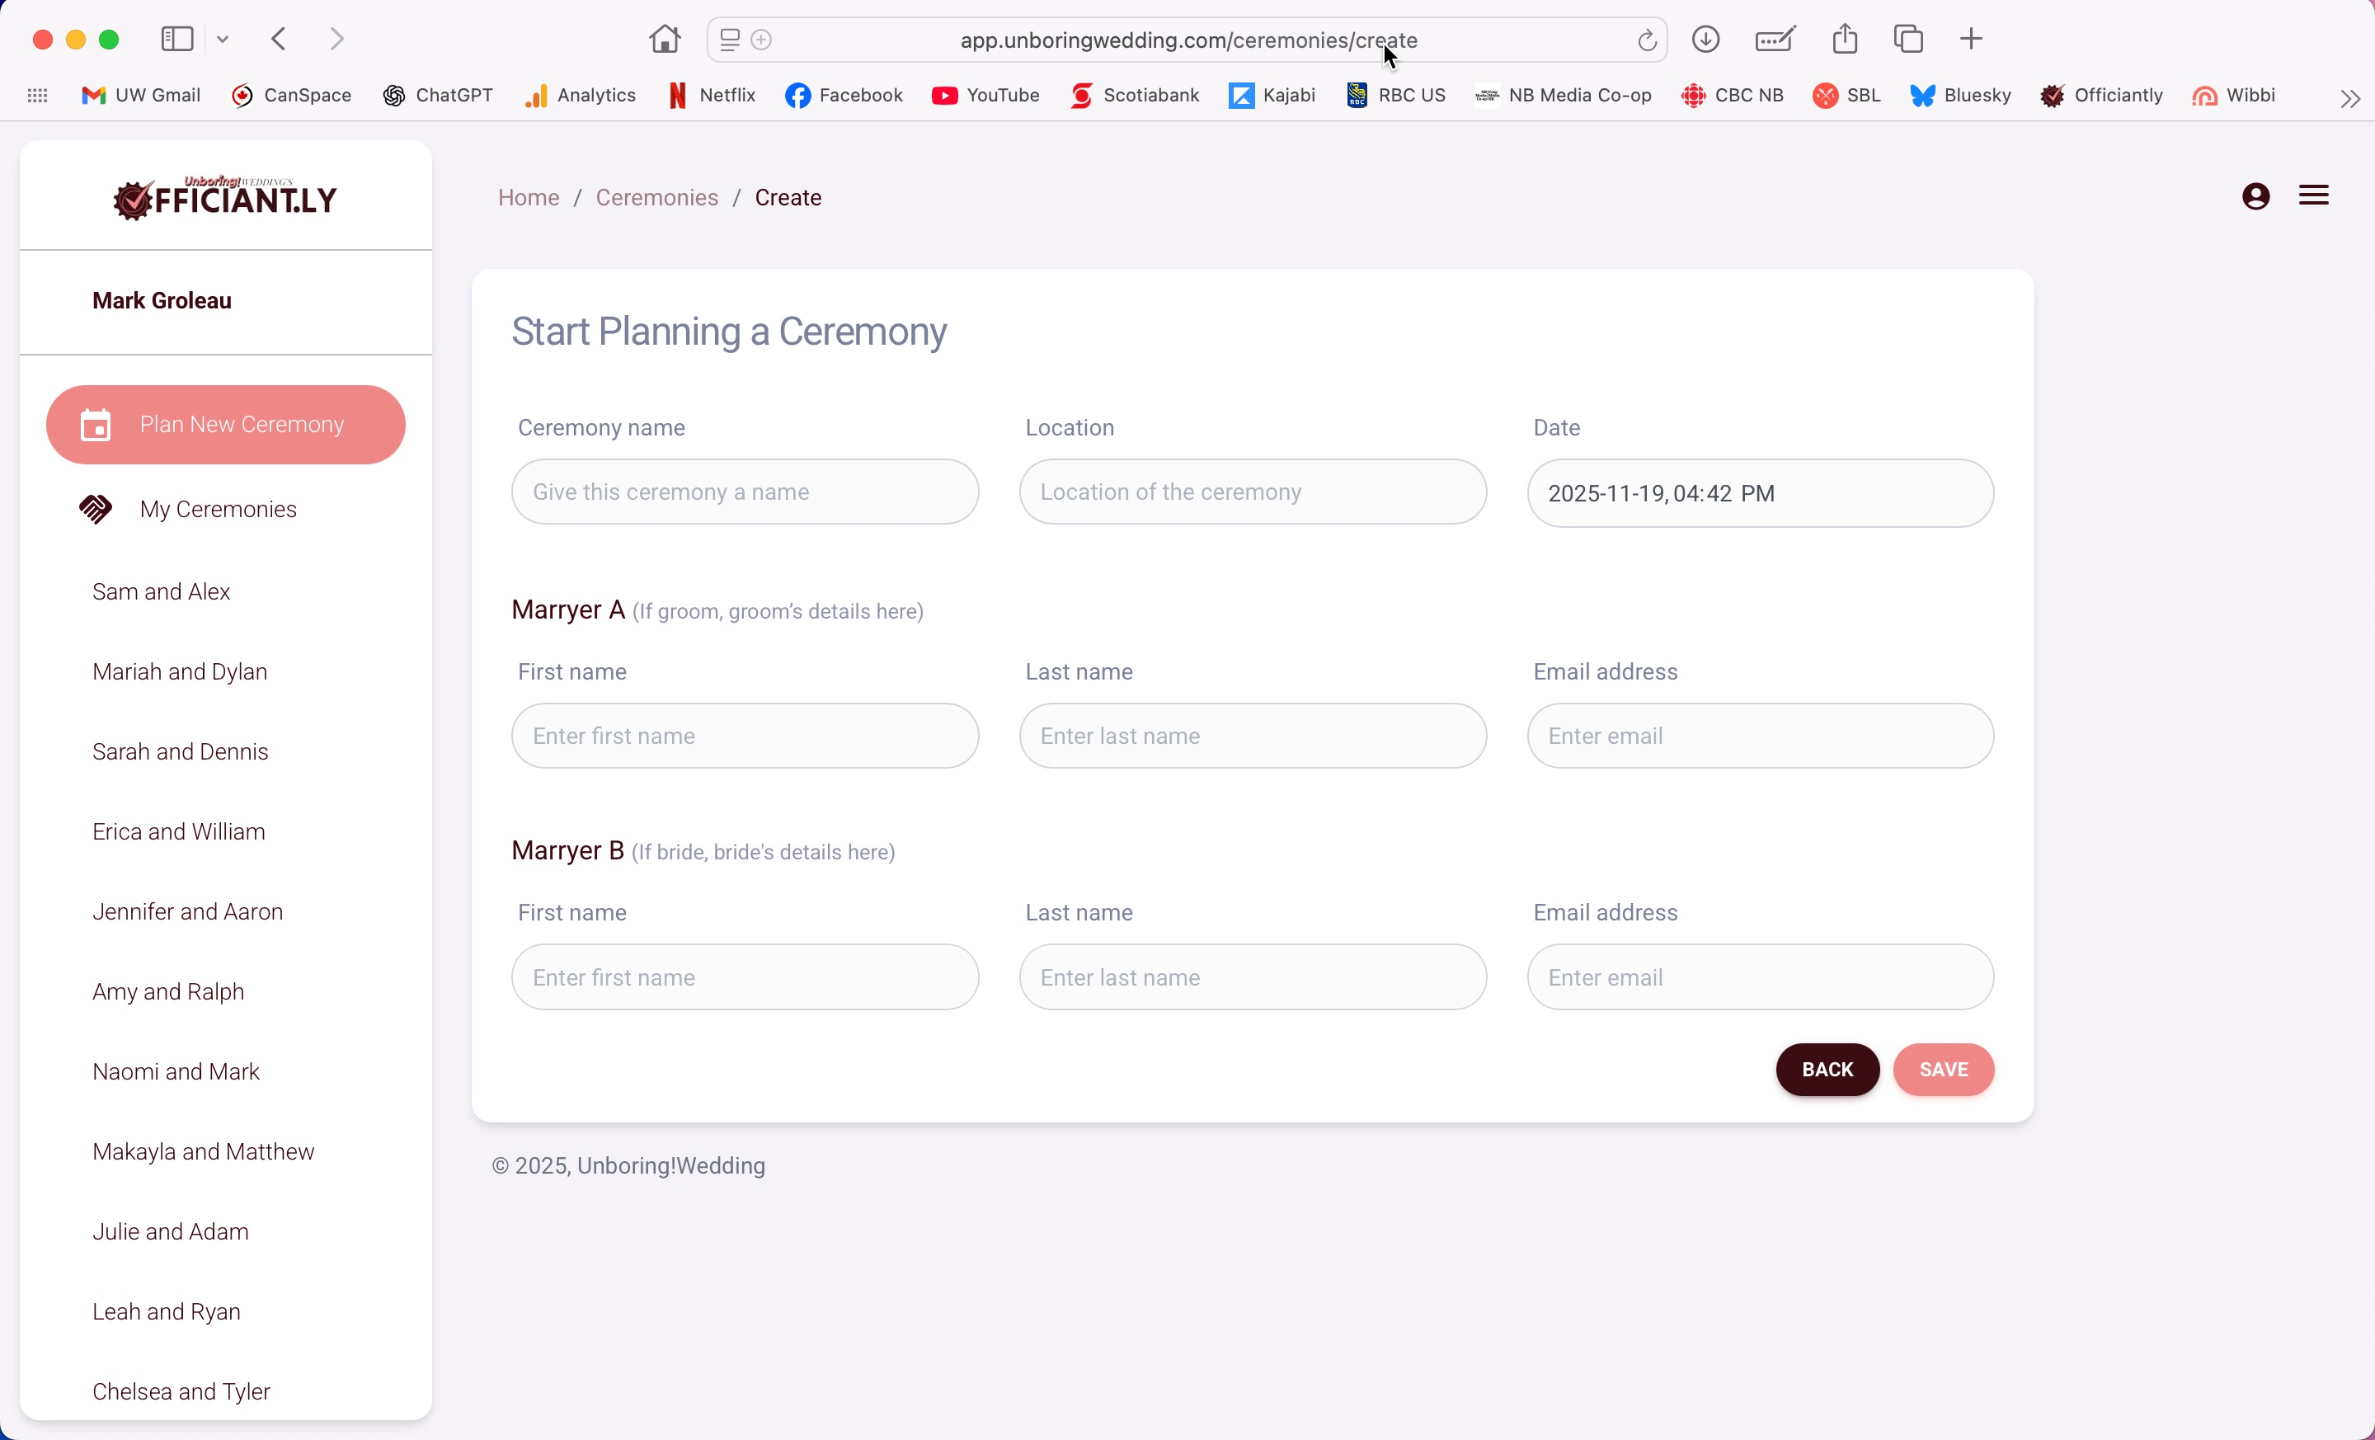The height and width of the screenshot is (1440, 2375).
Task: Reload the page with refresh icon
Action: click(x=1646, y=41)
